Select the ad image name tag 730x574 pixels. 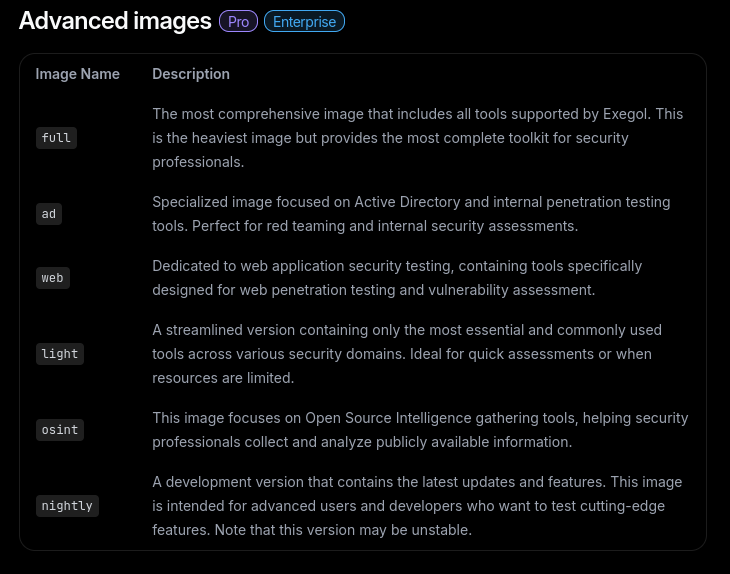49,214
